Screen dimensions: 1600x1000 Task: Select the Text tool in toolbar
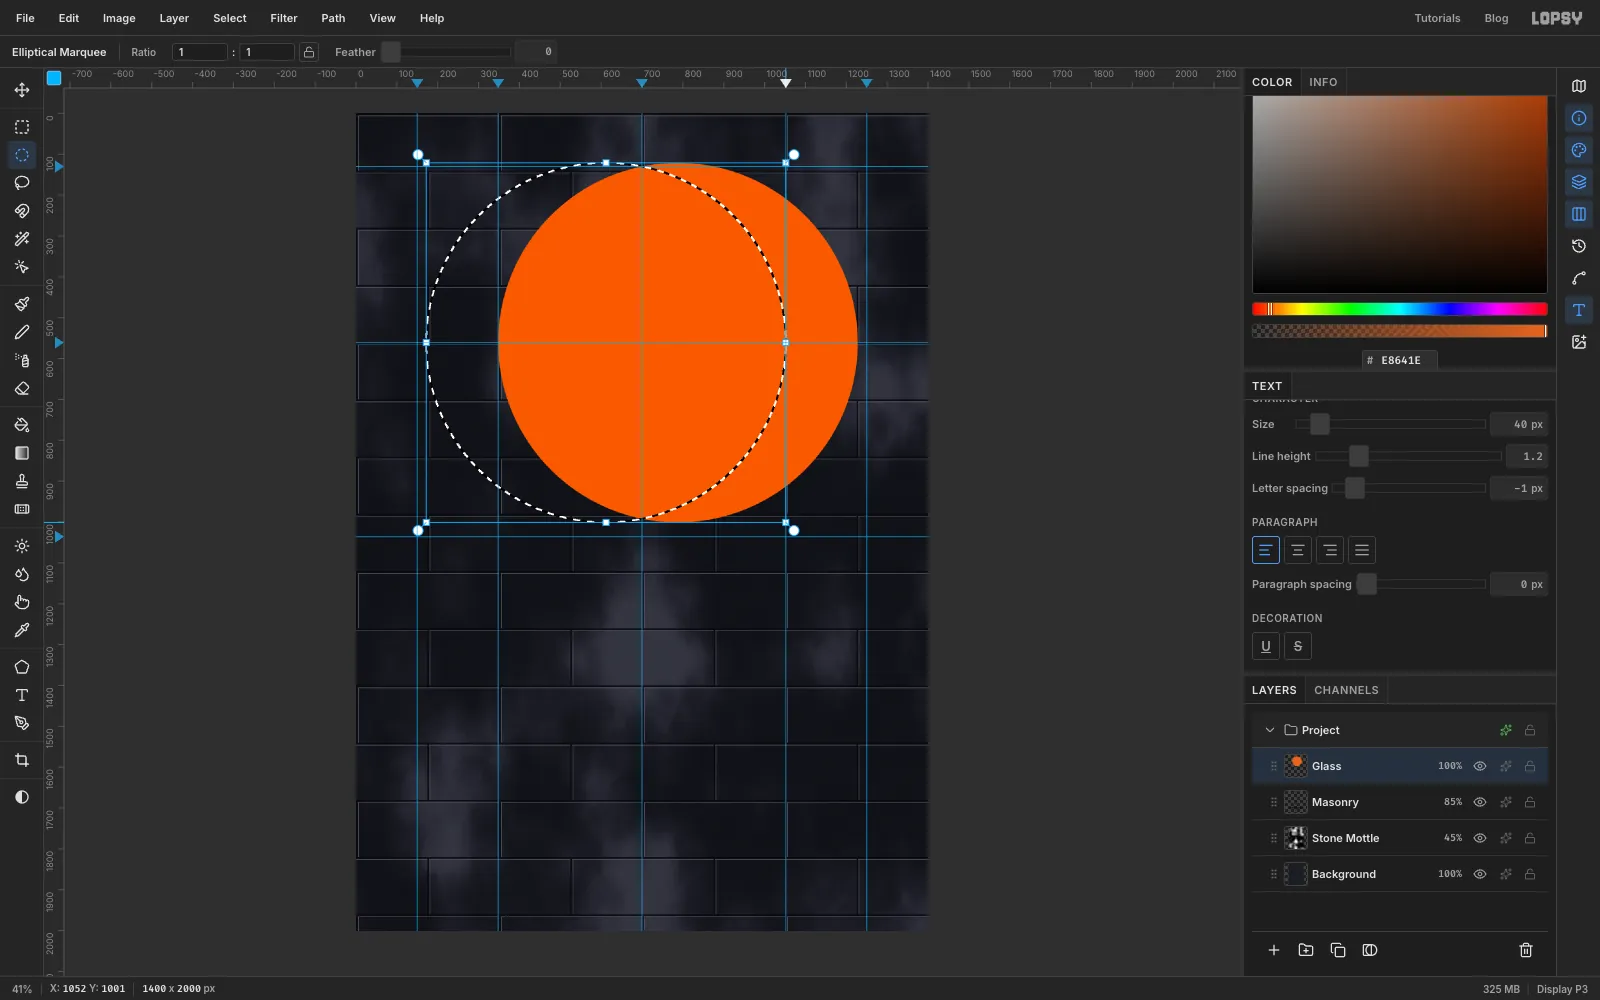22,695
